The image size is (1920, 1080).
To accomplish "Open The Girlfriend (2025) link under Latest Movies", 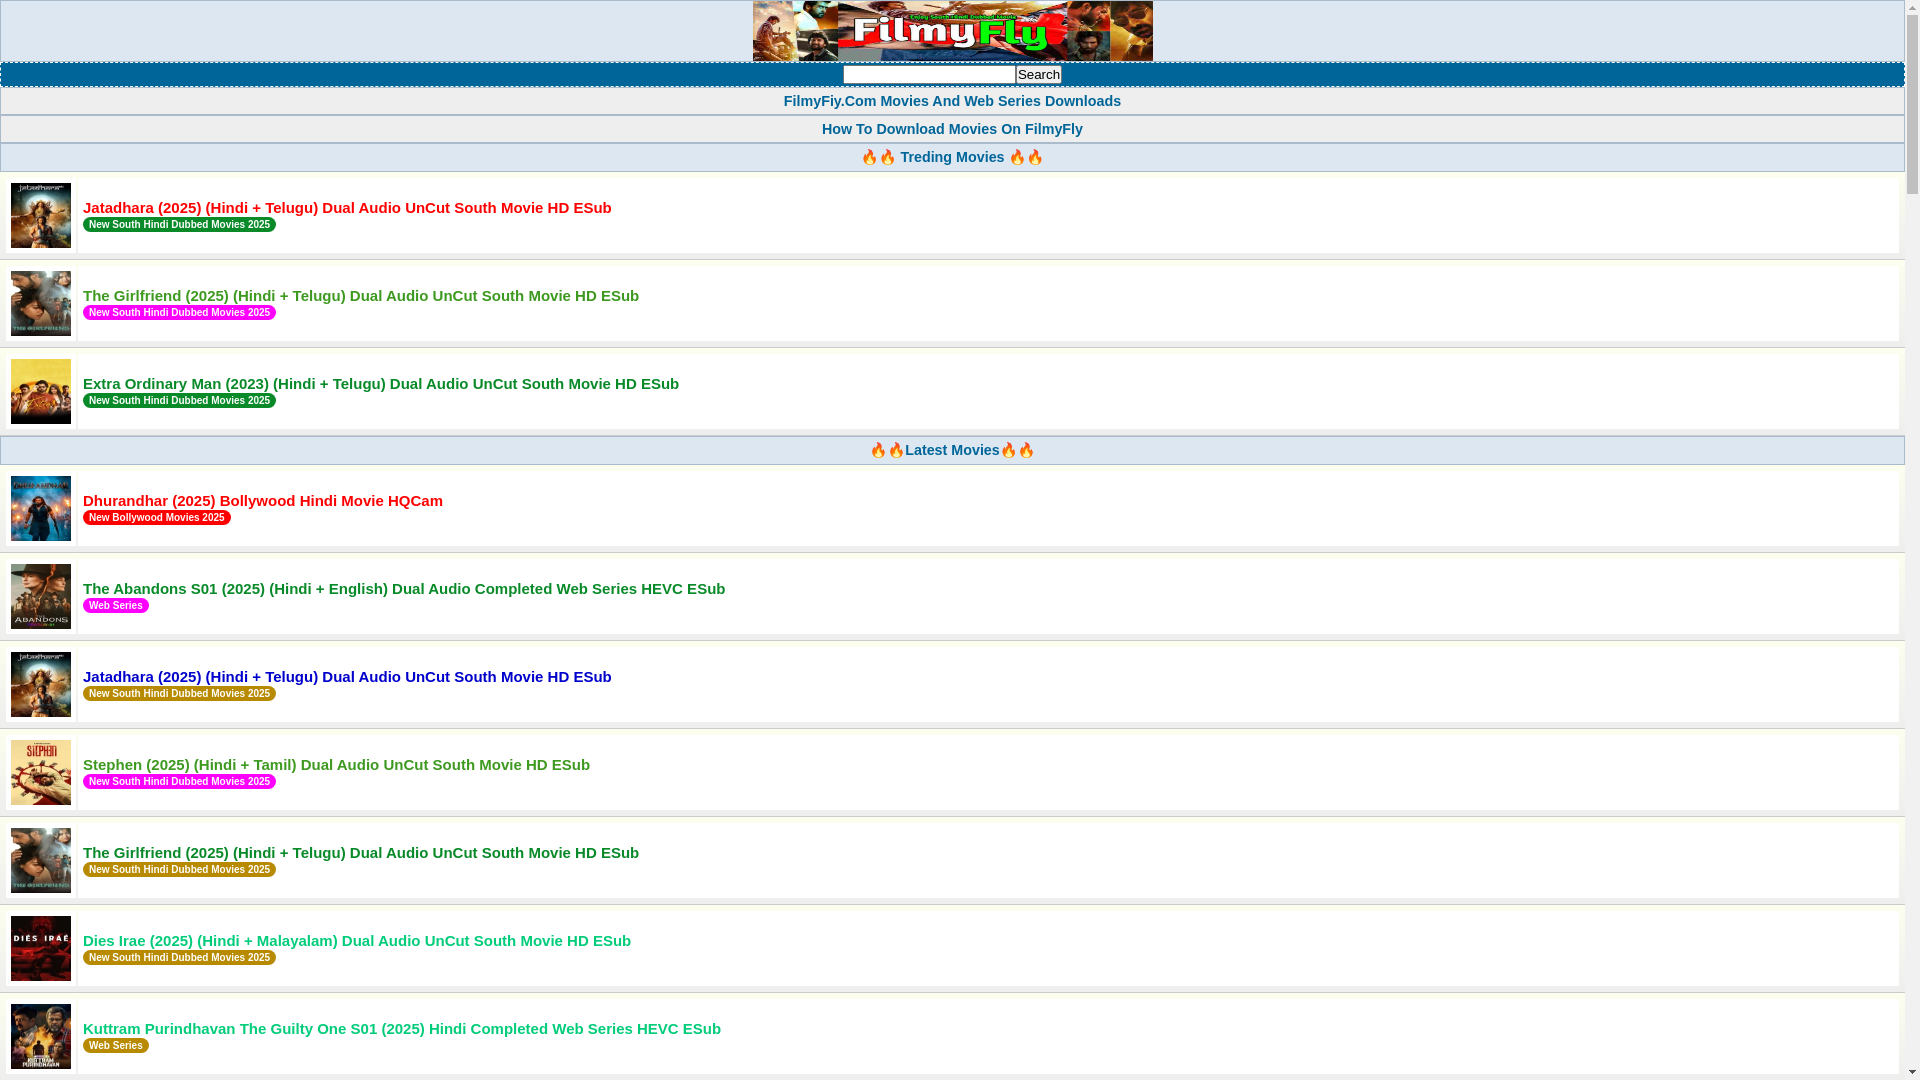I will (361, 853).
